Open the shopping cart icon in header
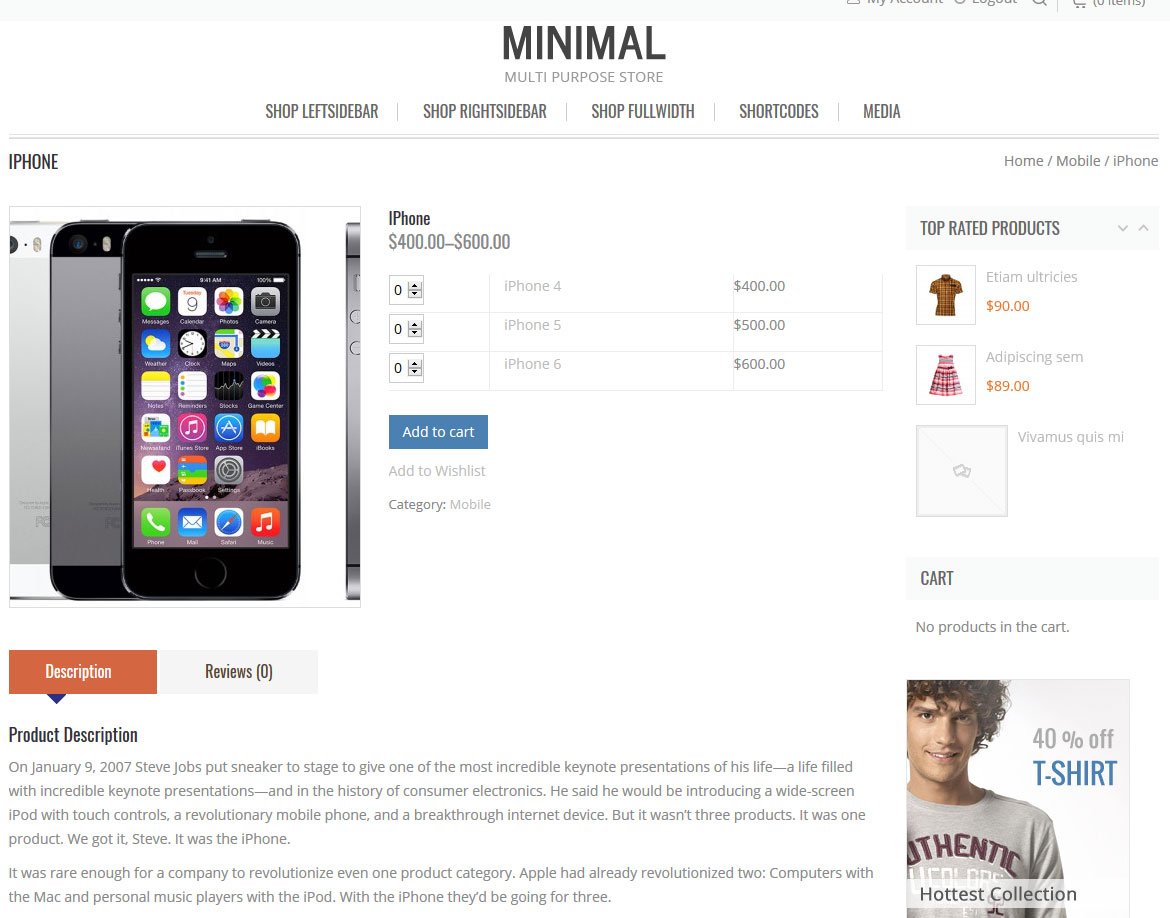This screenshot has width=1170, height=918. 1079,3
